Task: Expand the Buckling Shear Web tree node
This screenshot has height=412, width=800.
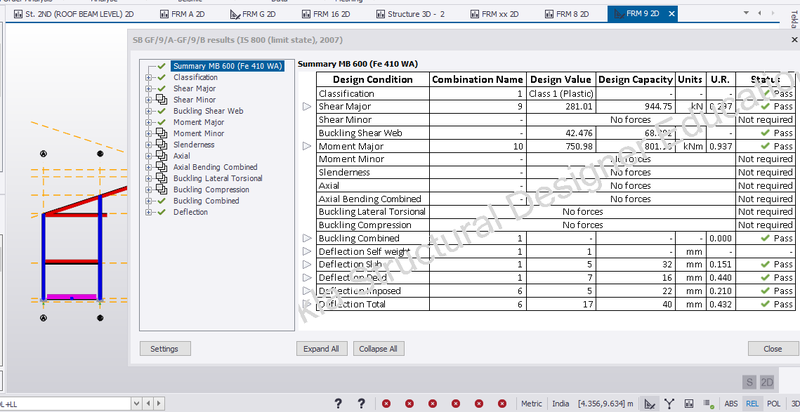Action: (148, 111)
